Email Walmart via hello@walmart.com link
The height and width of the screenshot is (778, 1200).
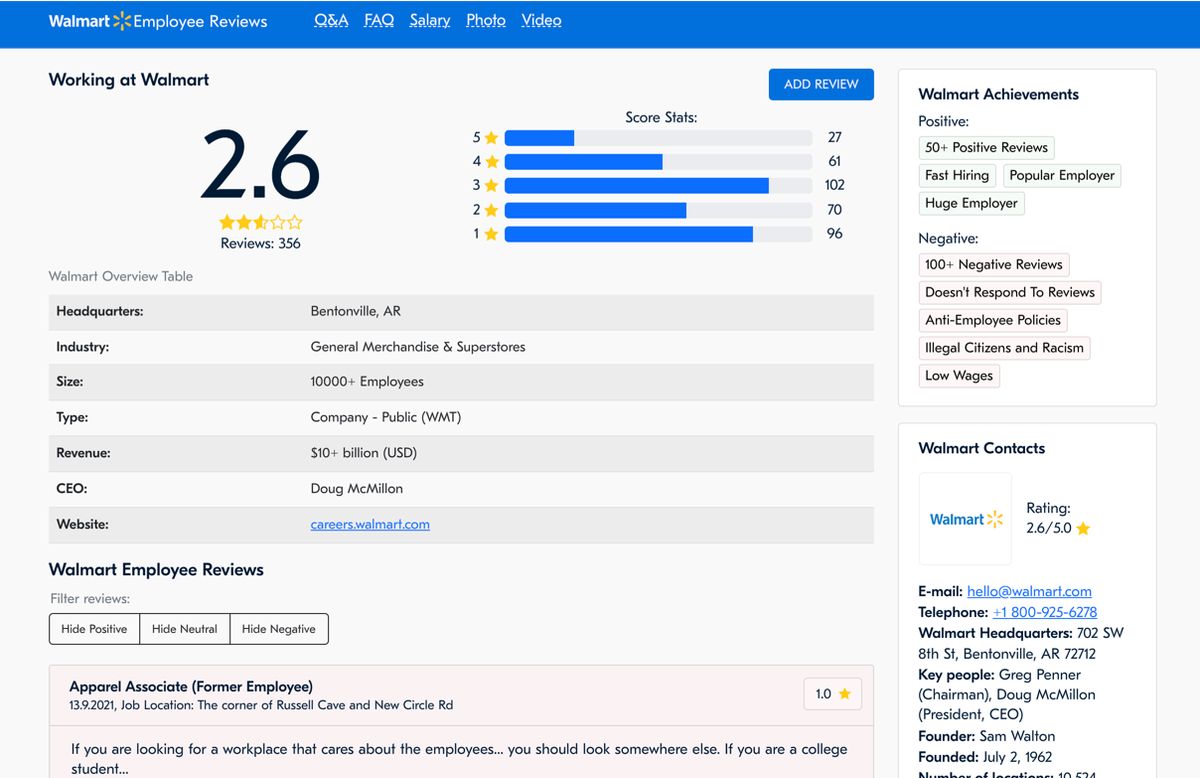(1029, 591)
